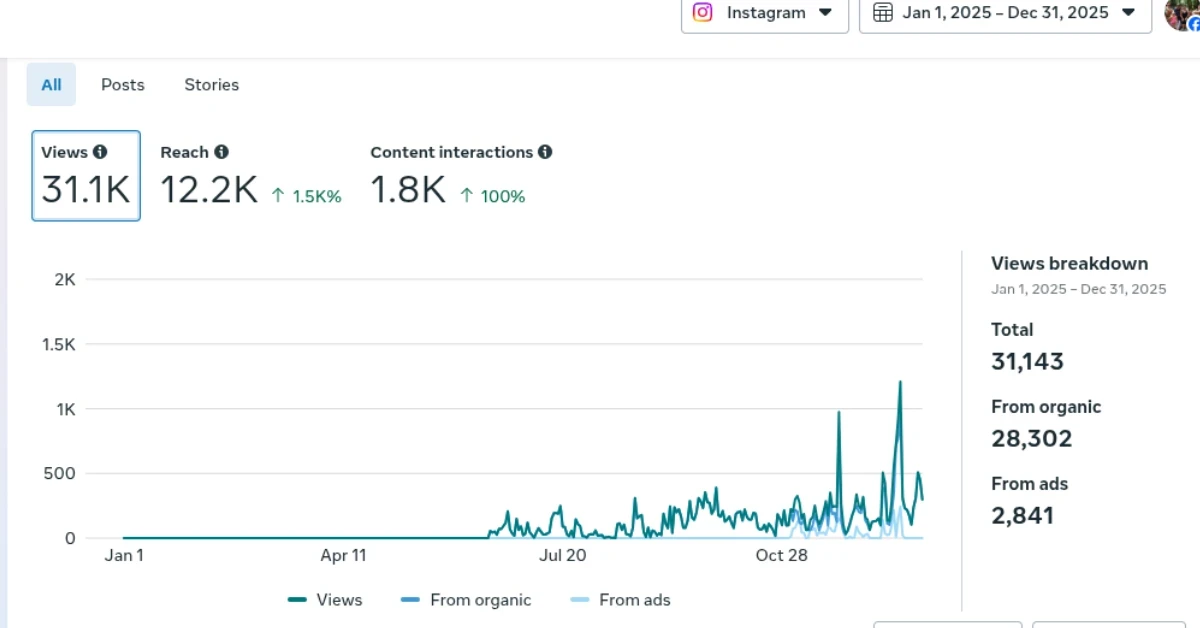Viewport: 1200px width, 628px height.
Task: Click the info icon next to Views
Action: pyautogui.click(x=100, y=152)
